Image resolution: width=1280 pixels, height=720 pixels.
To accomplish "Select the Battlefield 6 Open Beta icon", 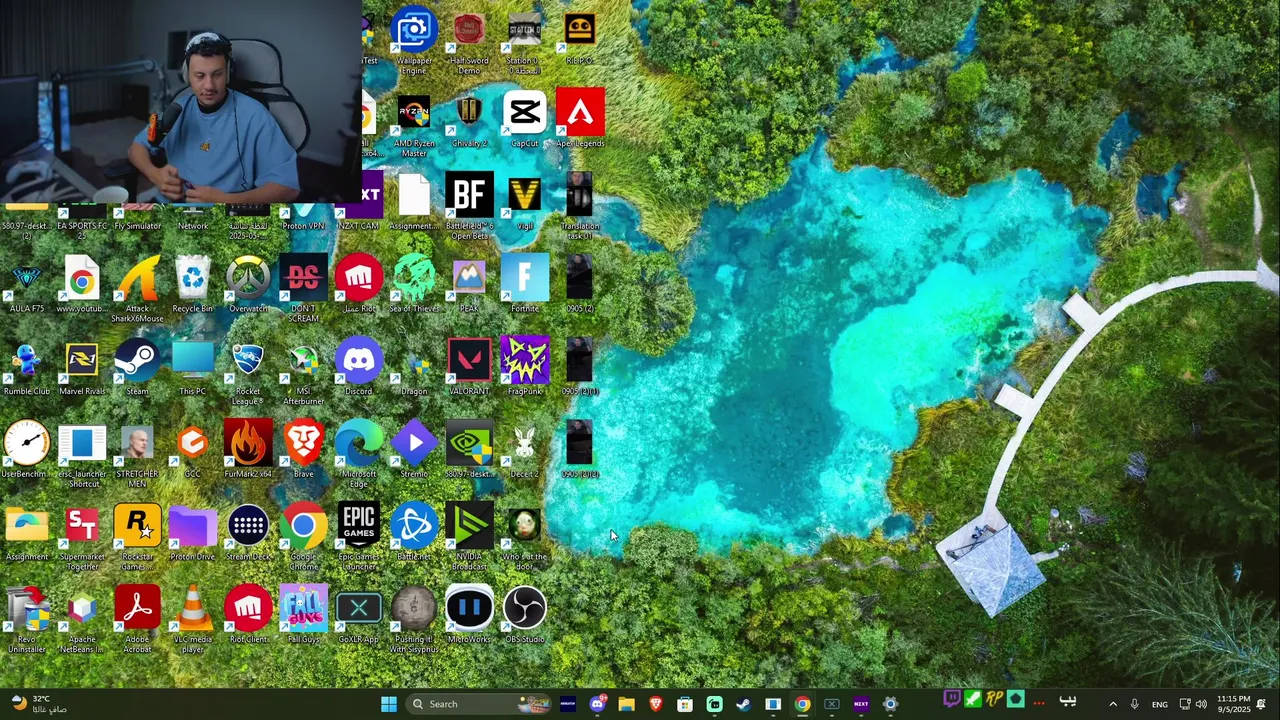I will 469,205.
